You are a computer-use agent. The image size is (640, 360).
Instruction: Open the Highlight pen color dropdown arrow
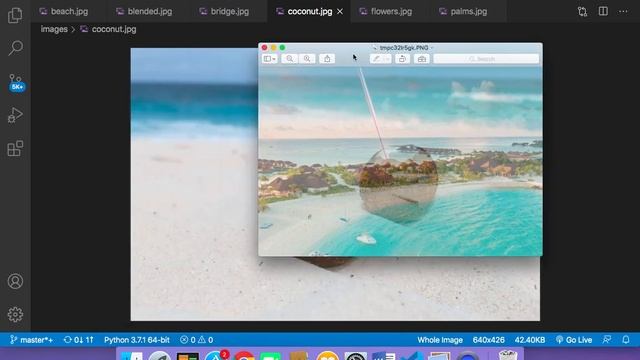387,59
